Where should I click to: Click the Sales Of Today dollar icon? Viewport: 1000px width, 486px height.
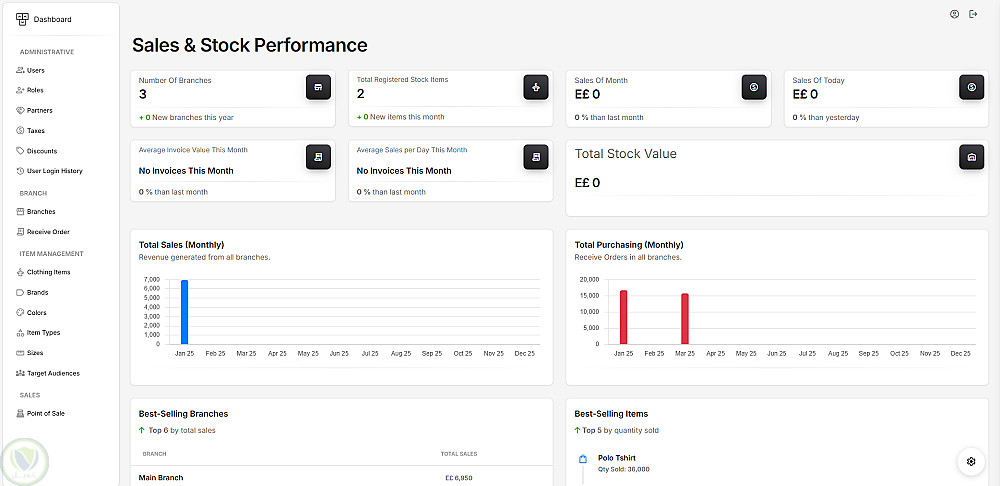972,87
